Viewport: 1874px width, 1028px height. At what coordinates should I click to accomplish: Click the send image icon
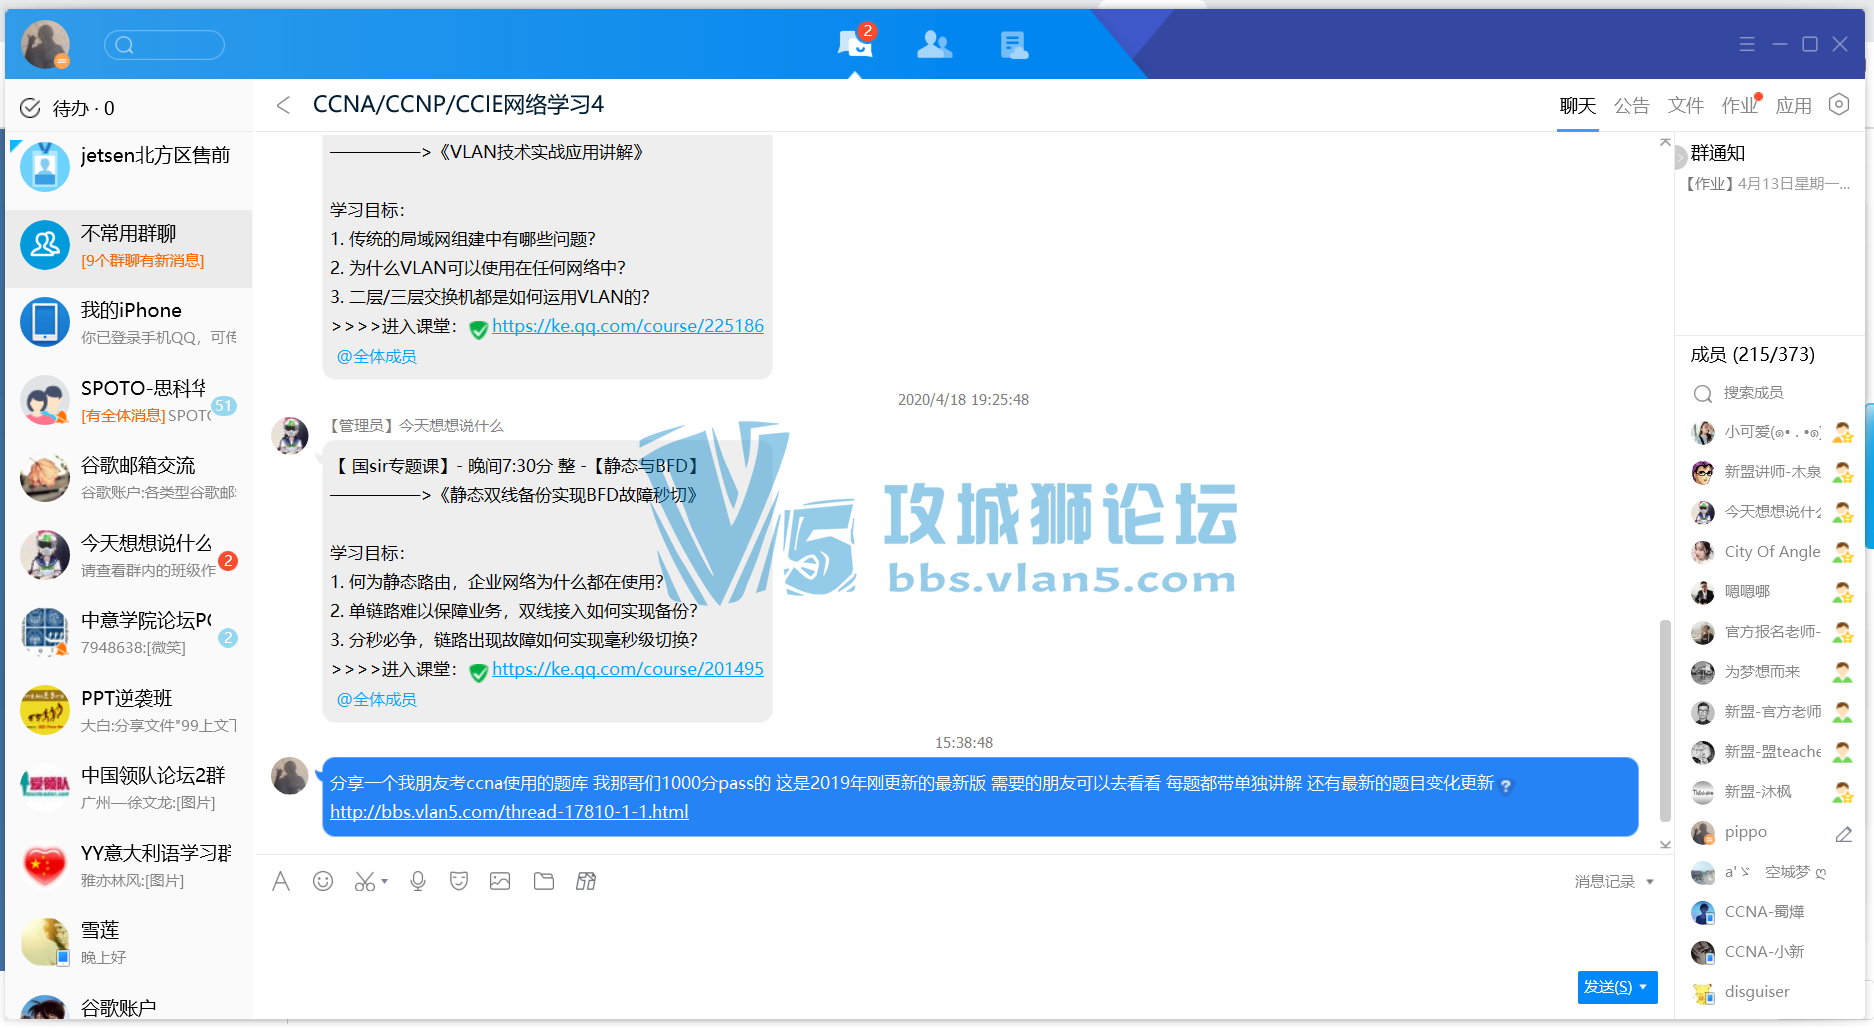click(x=500, y=881)
